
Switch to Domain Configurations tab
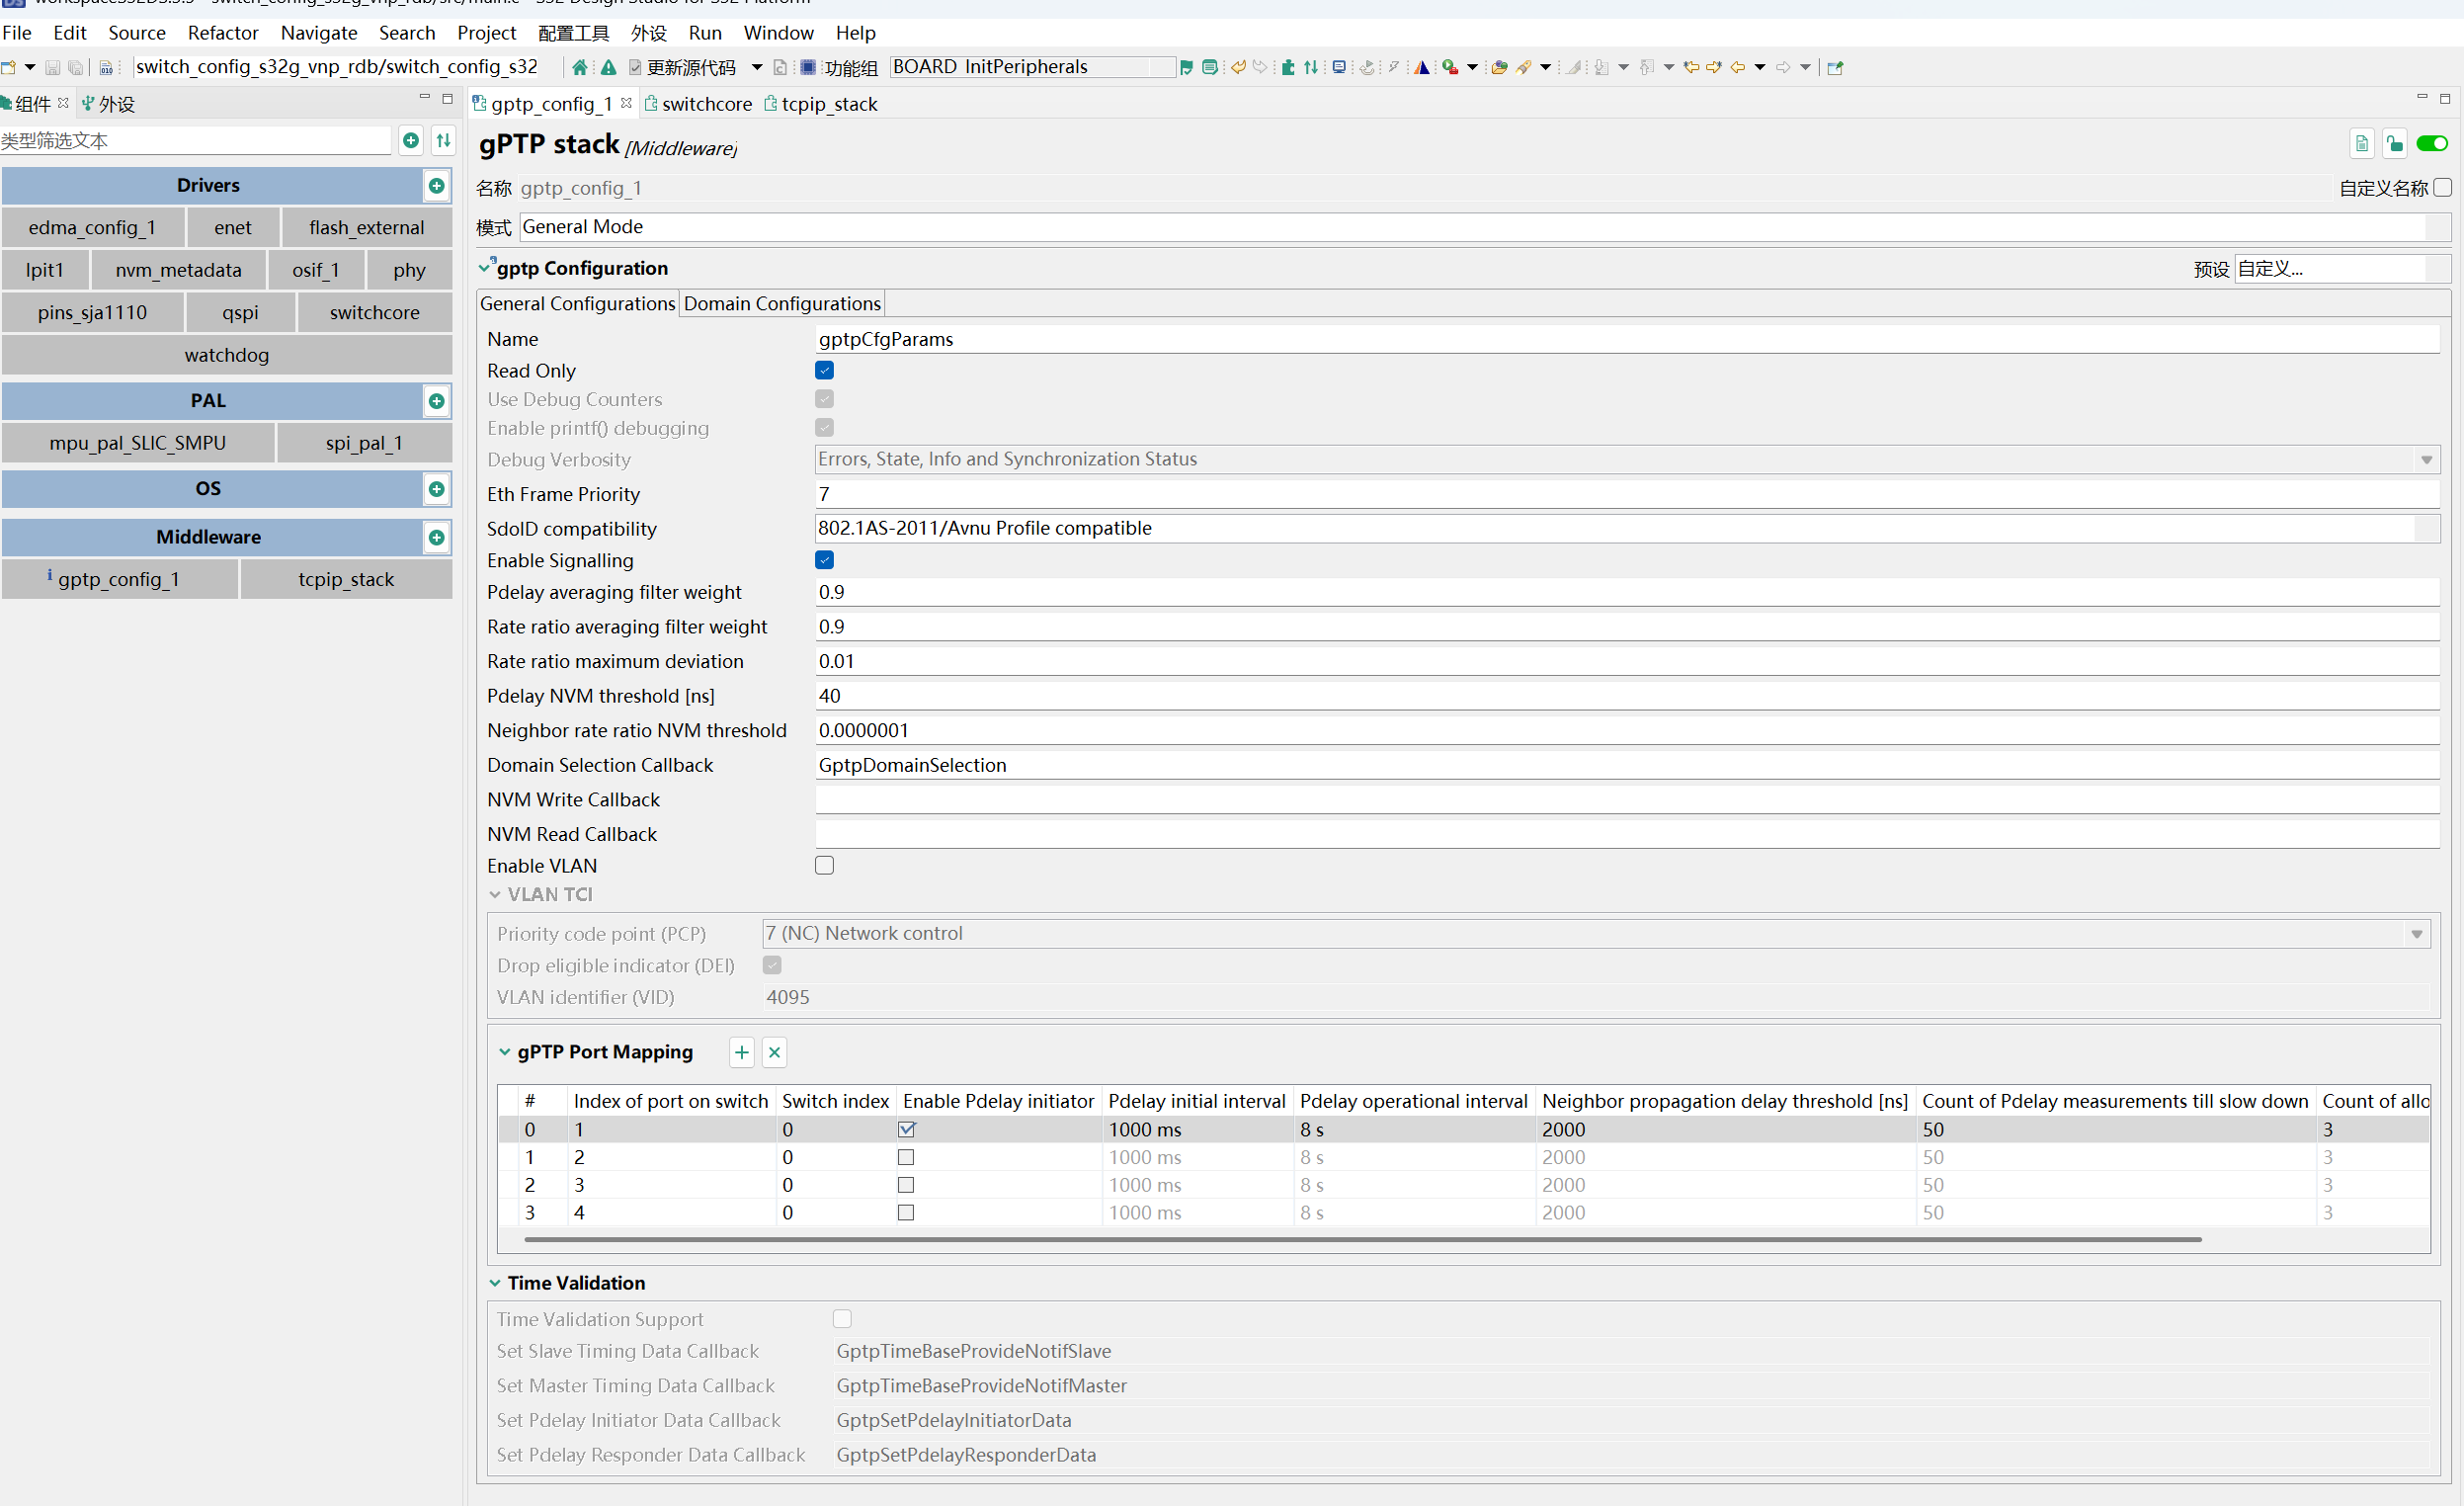coord(781,304)
